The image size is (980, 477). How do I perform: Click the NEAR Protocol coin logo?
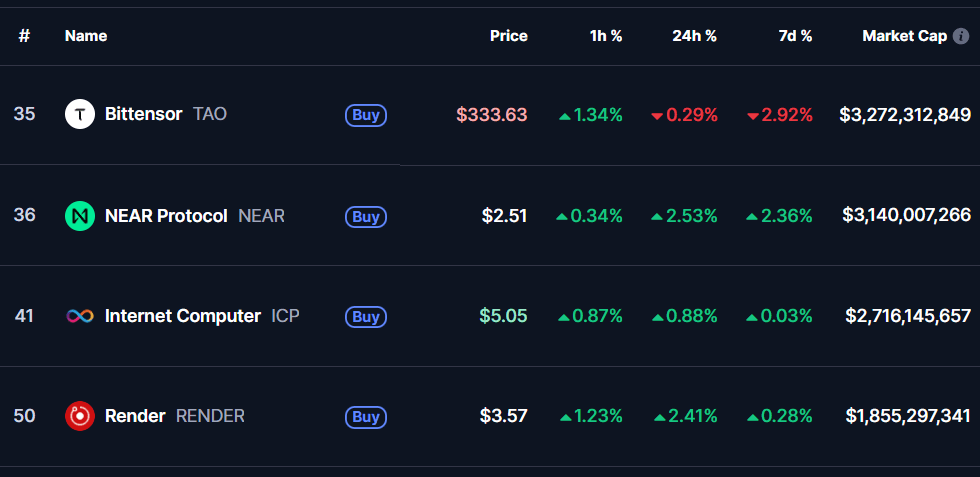point(80,215)
